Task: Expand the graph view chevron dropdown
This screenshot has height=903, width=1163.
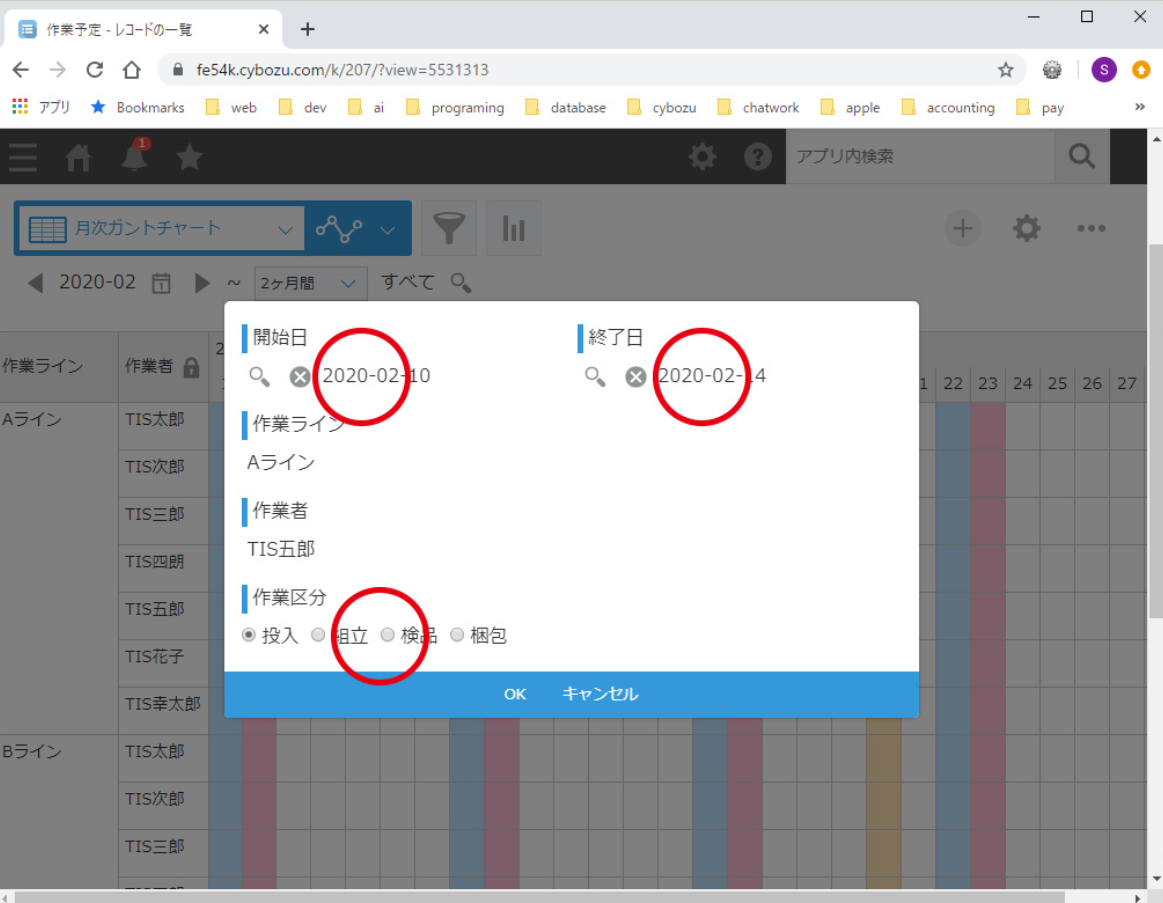Action: click(388, 230)
